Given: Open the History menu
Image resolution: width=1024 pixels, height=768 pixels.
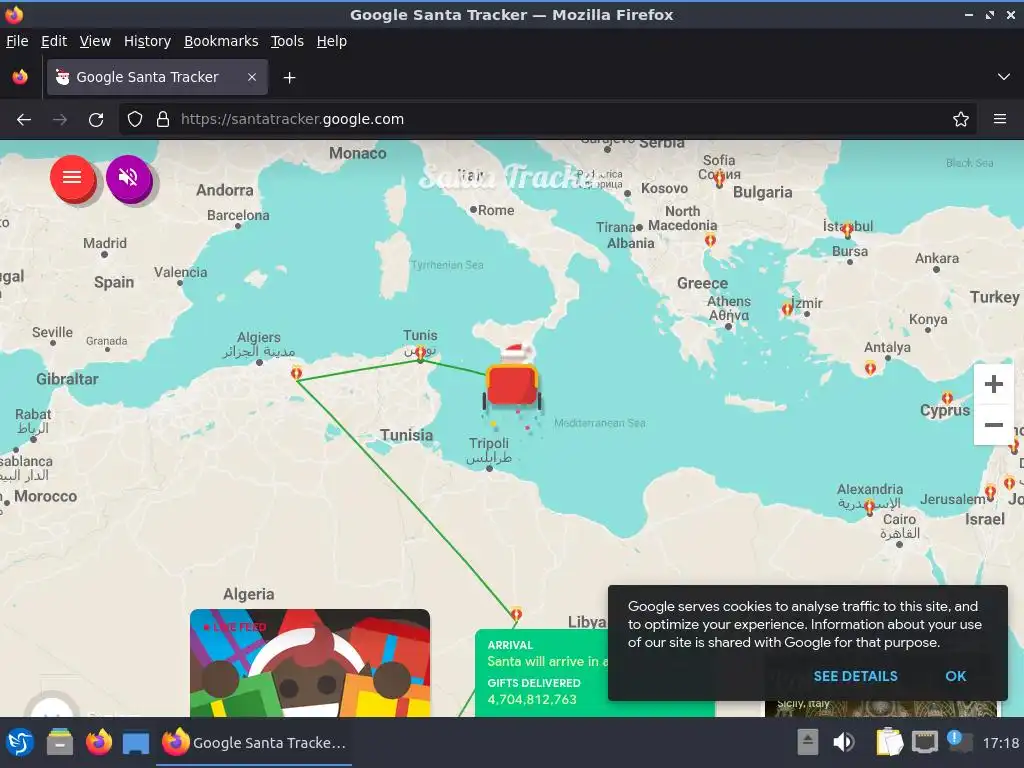Looking at the screenshot, I should (147, 41).
